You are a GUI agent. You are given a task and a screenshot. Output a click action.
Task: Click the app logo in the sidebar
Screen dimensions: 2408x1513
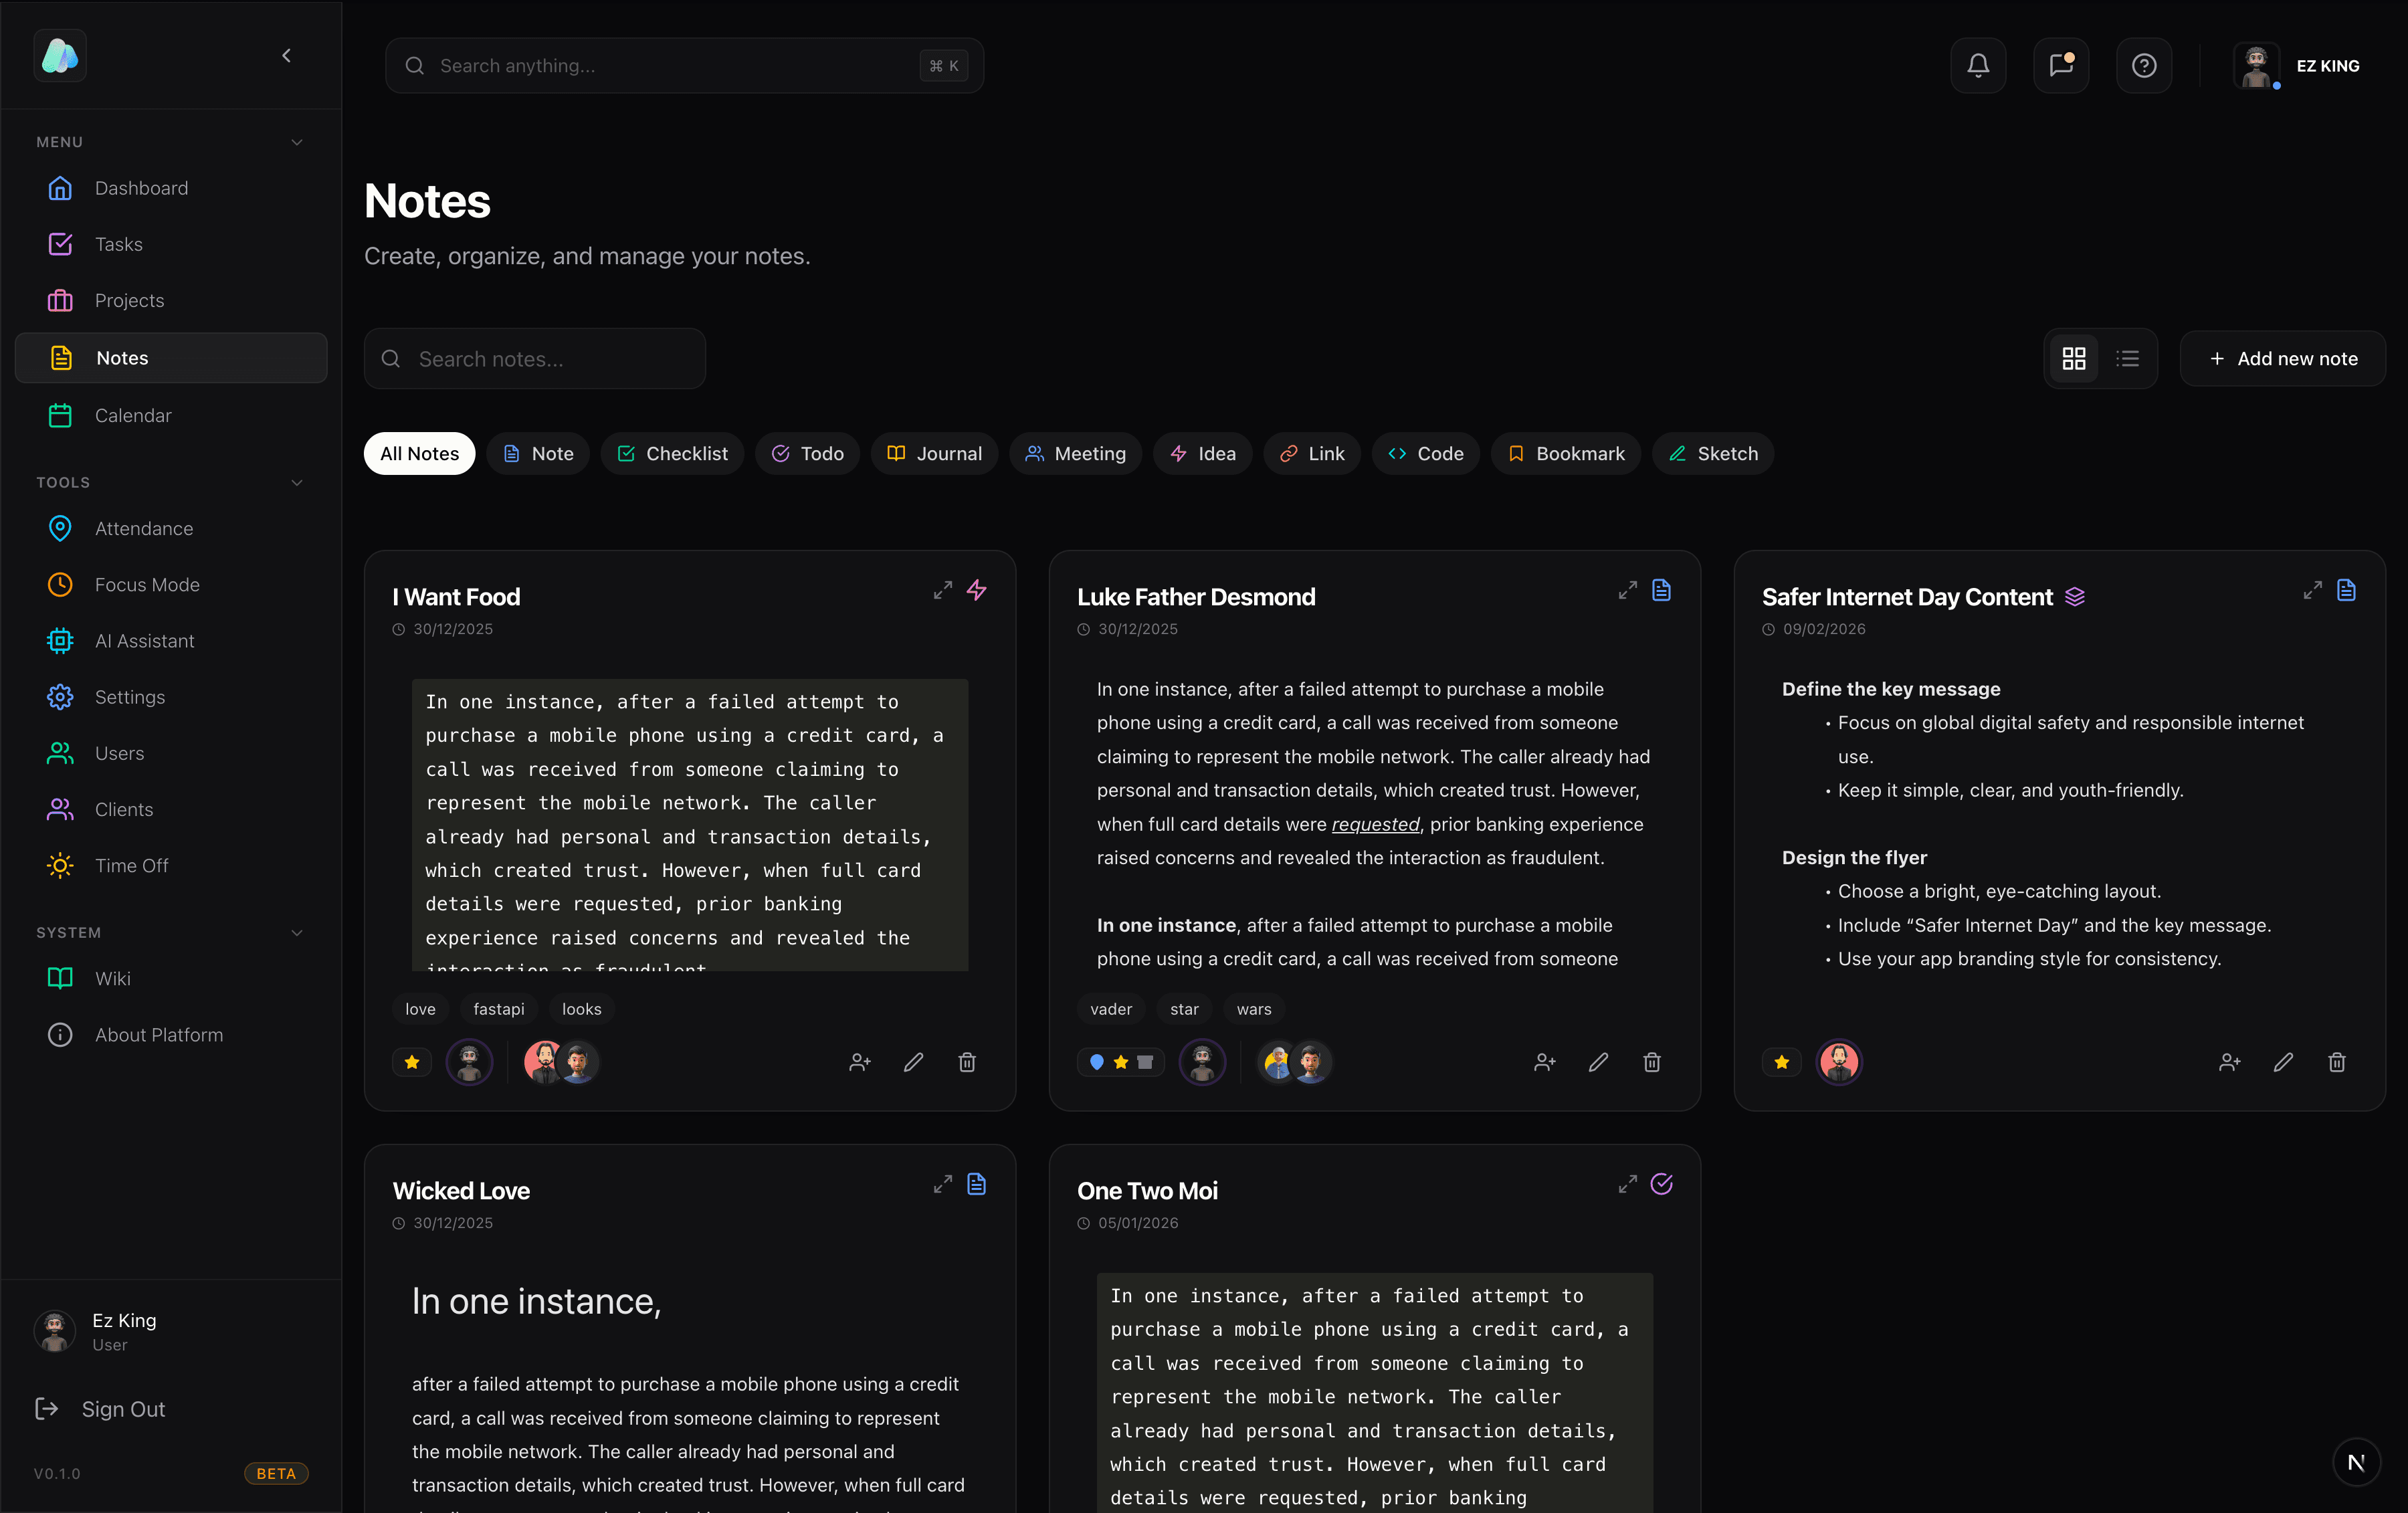click(x=60, y=56)
